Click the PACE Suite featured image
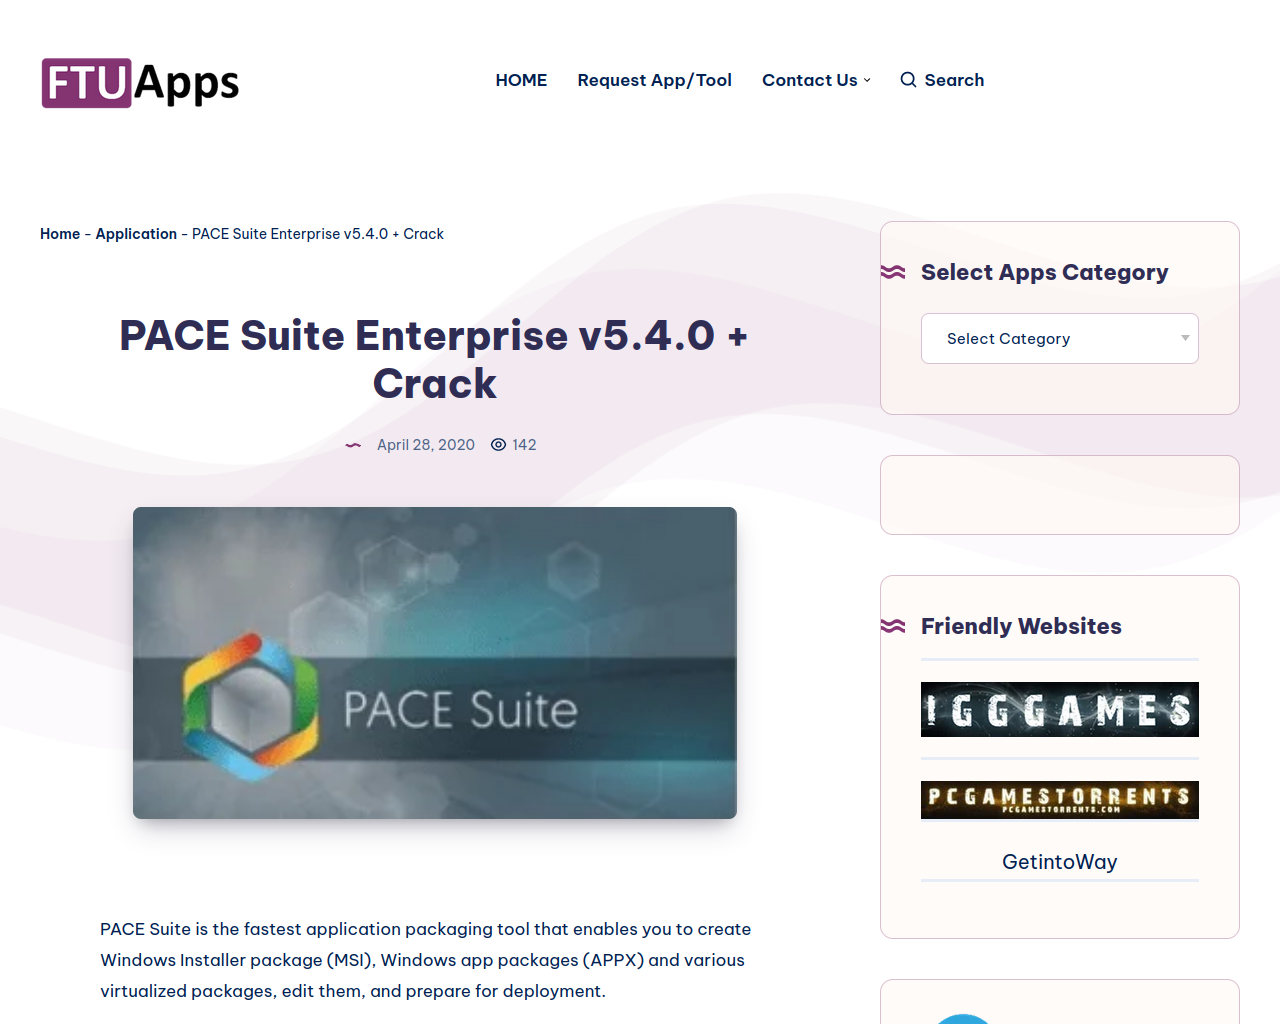The image size is (1280, 1024). point(435,663)
